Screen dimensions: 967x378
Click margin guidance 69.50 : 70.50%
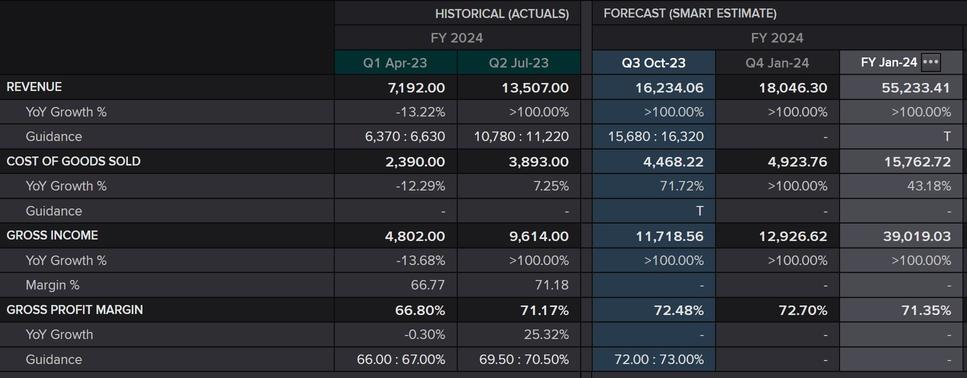524,359
